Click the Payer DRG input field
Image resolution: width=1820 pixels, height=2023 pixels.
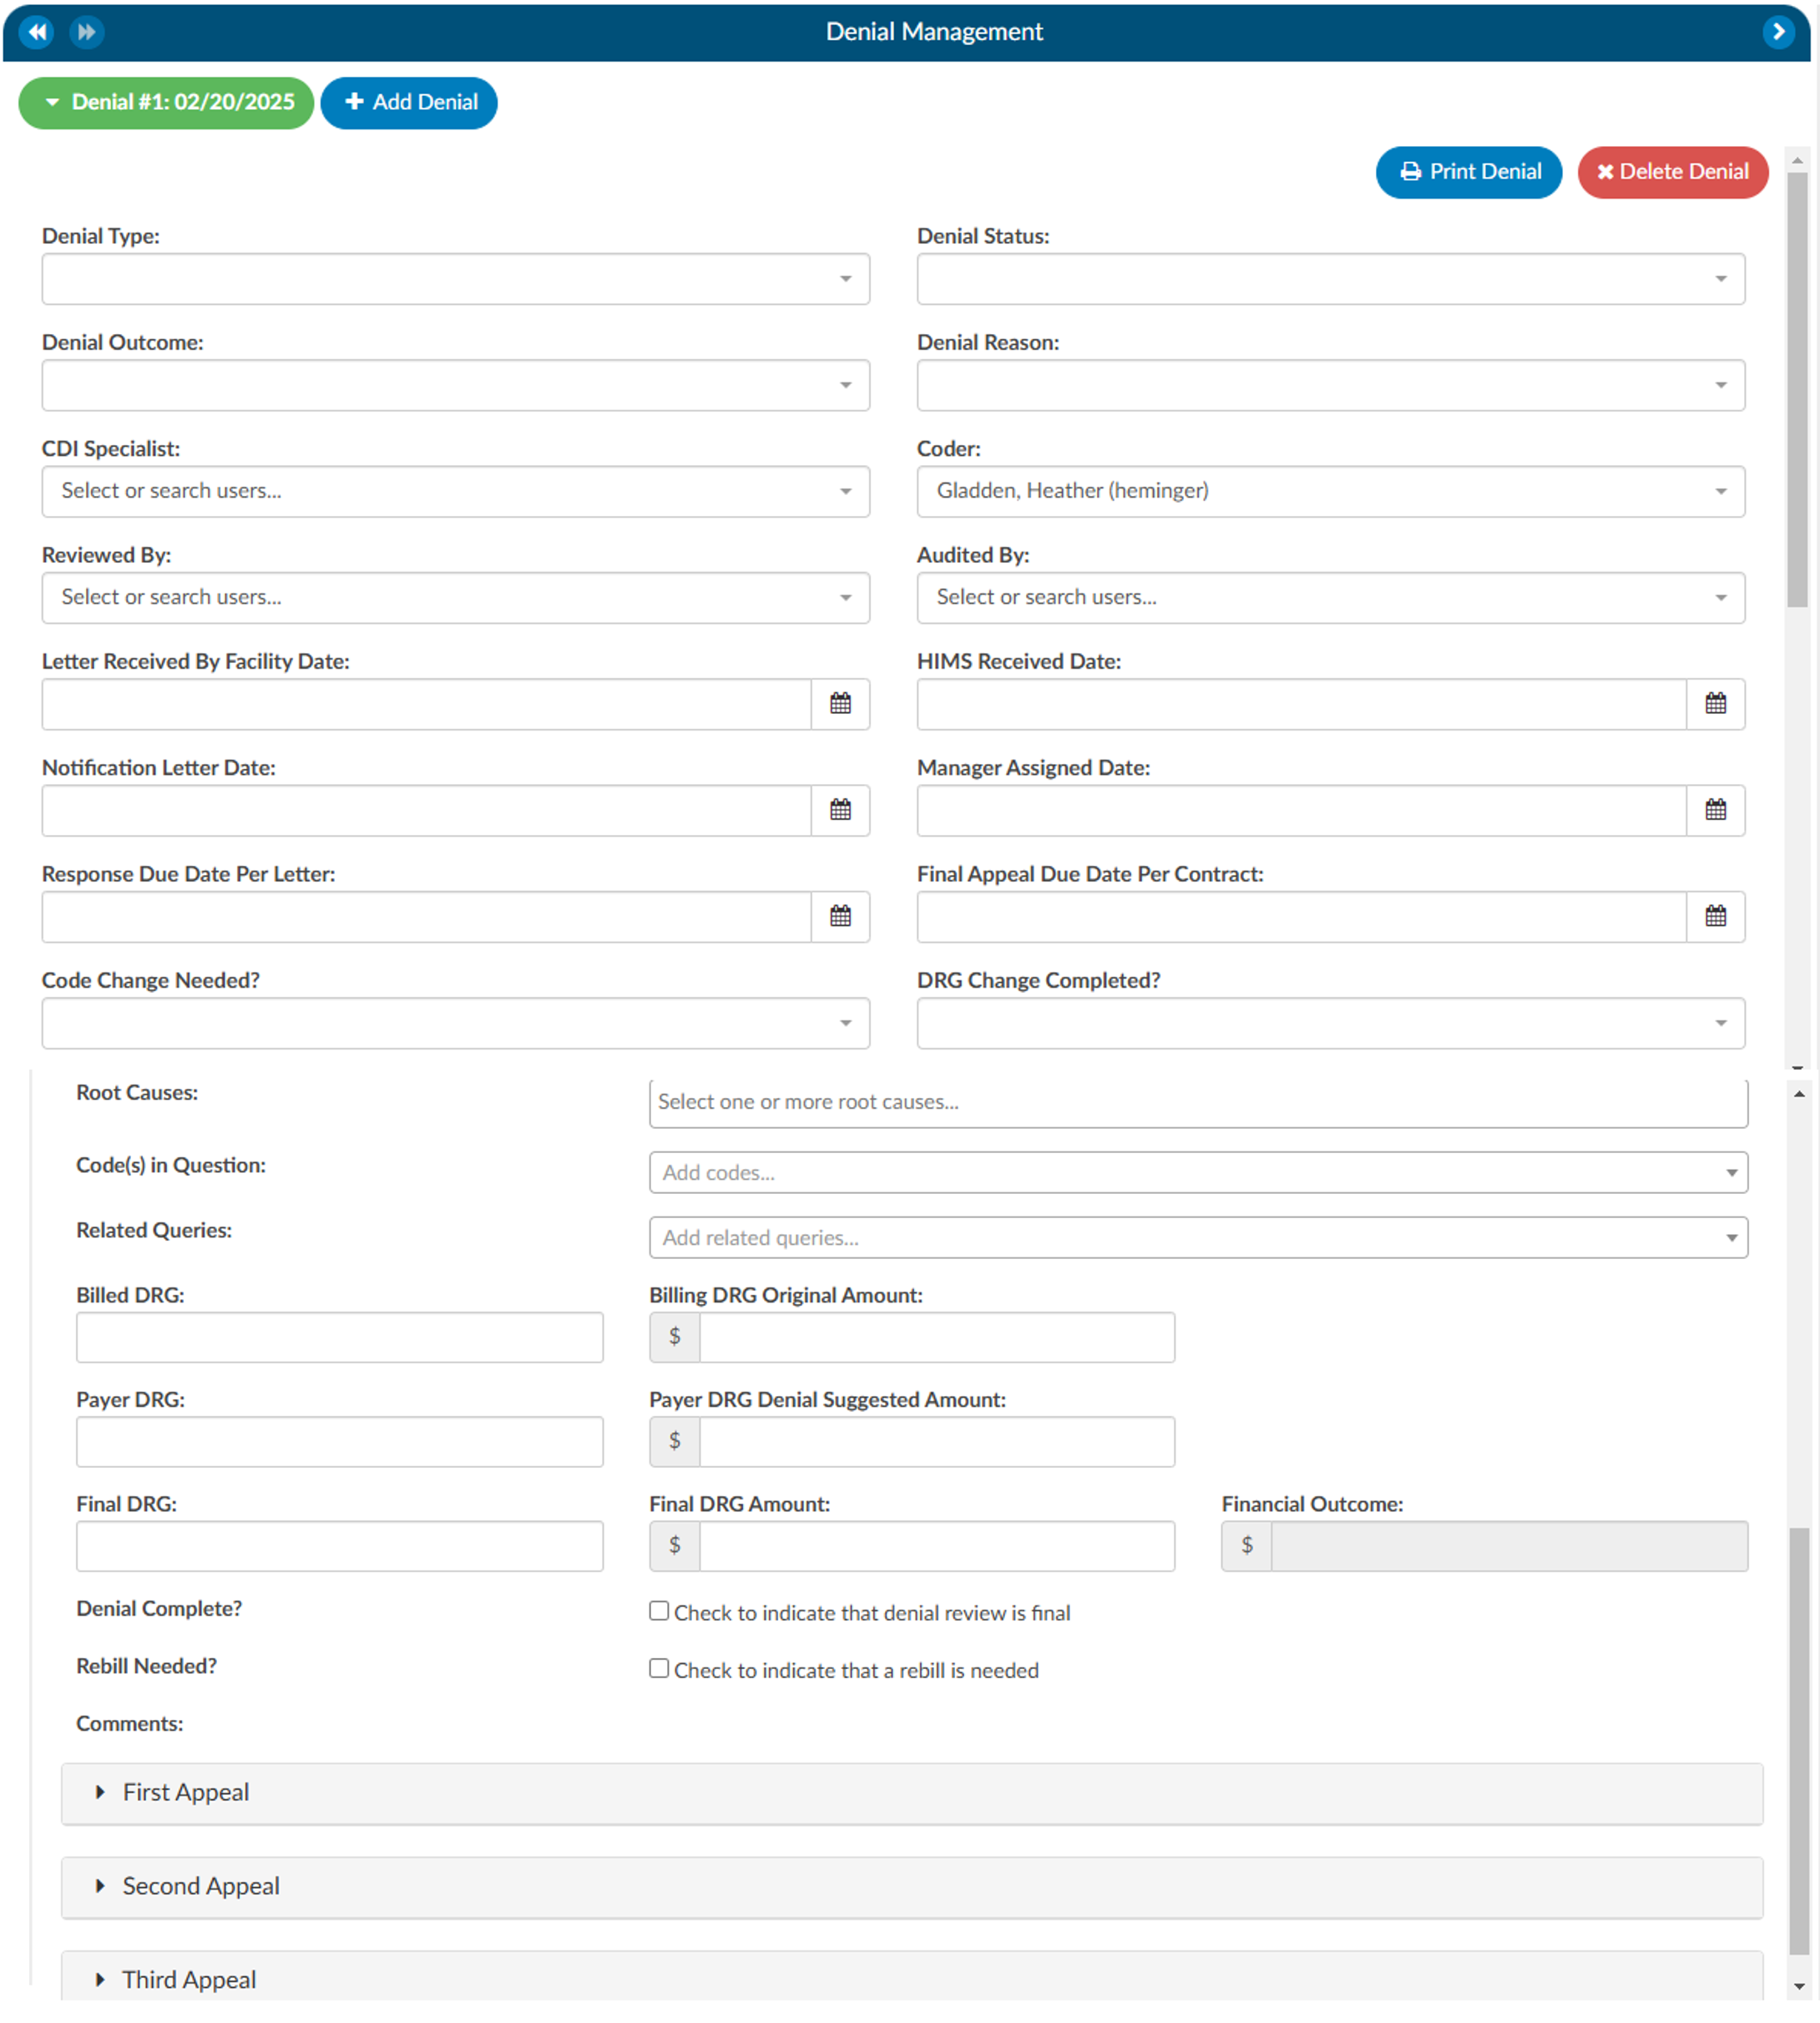(x=340, y=1442)
